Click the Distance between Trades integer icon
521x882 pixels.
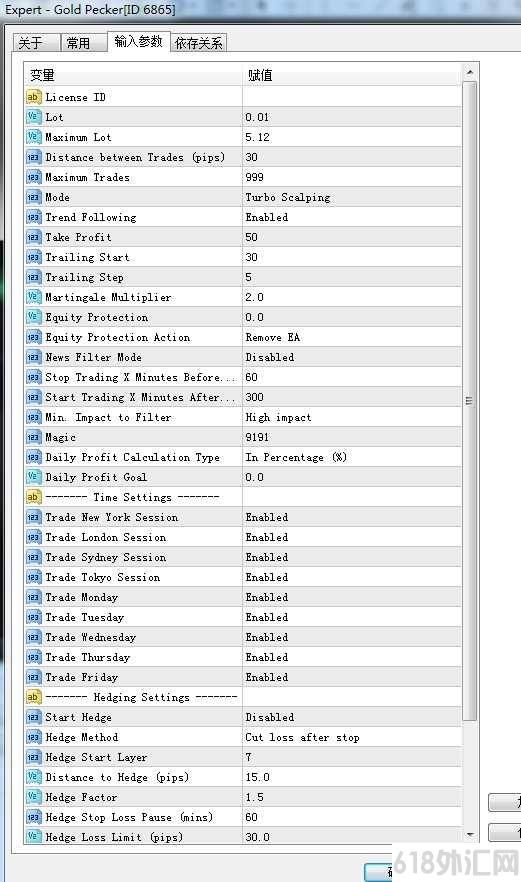(x=33, y=157)
